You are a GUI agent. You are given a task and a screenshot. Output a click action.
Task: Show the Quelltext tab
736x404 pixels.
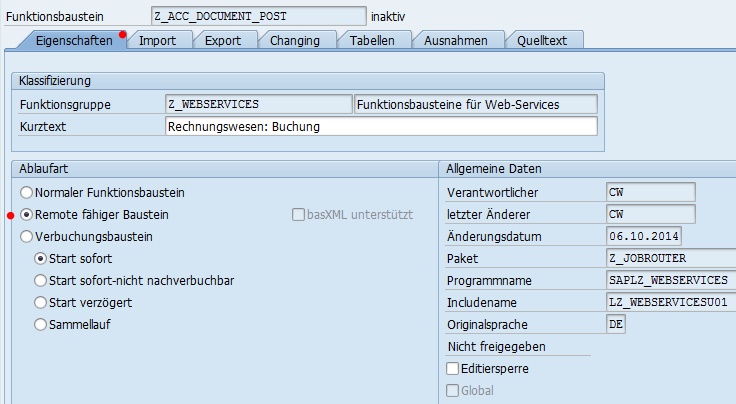pos(541,40)
